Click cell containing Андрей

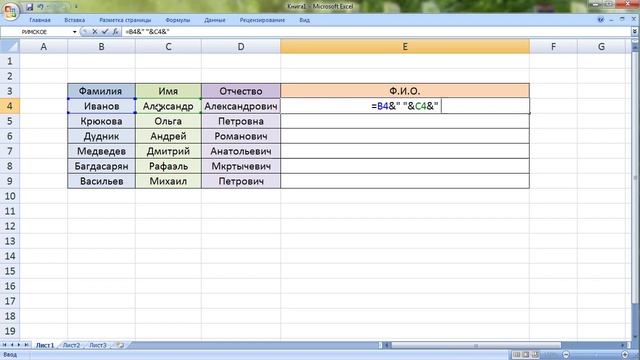[168, 136]
